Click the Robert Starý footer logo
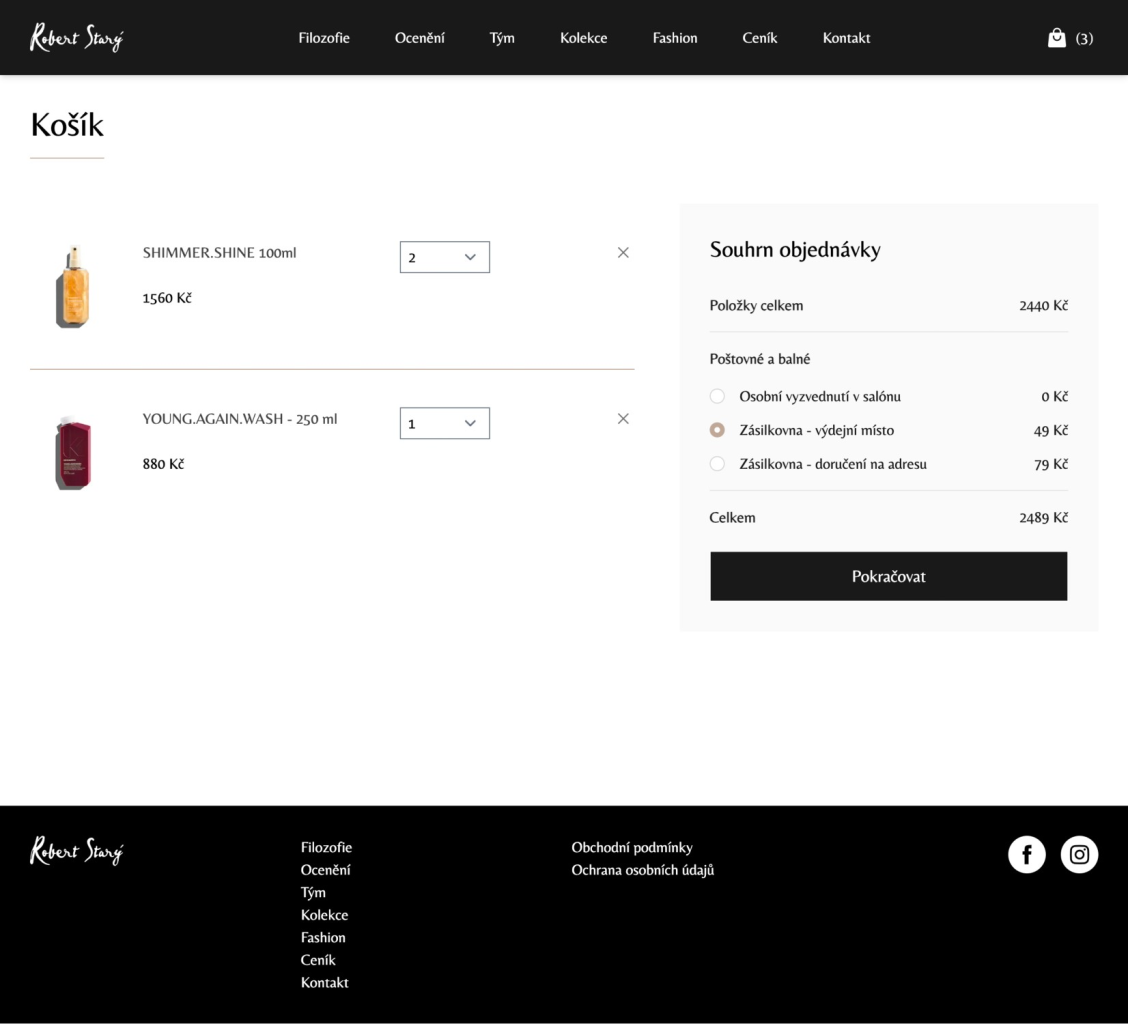Screen dimensions: 1128x1024 coord(77,851)
